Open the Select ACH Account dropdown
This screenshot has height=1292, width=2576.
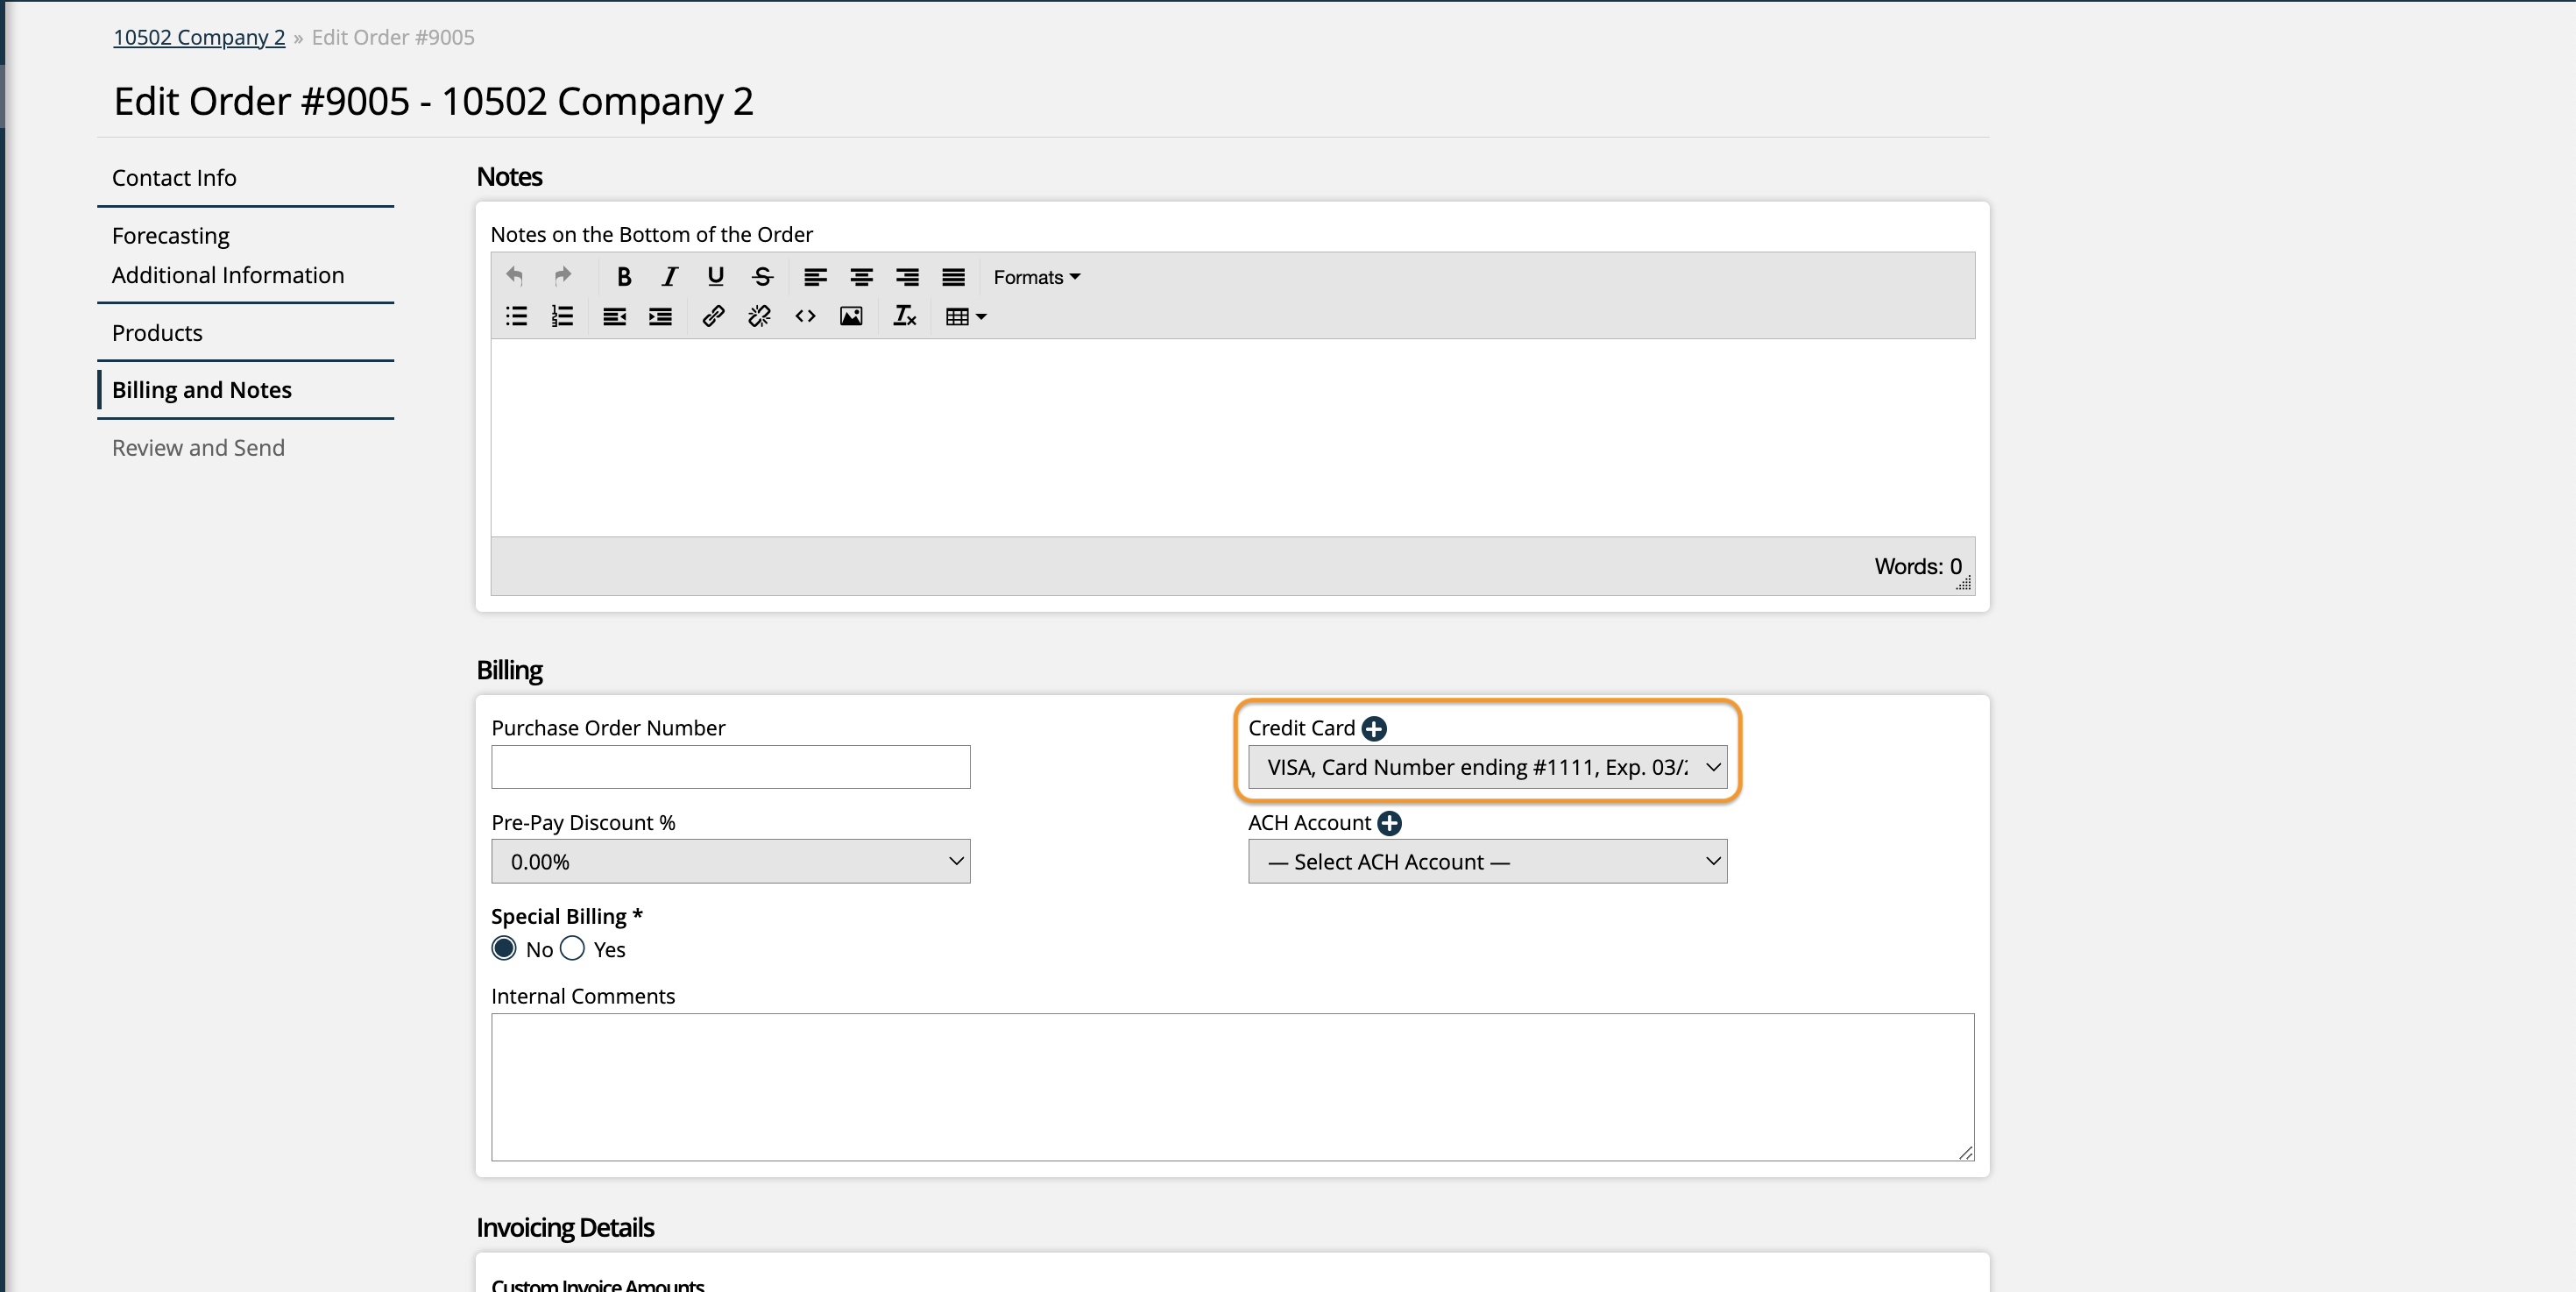click(x=1486, y=861)
